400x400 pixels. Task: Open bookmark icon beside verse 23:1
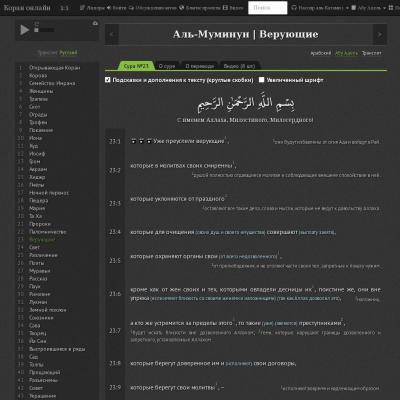133,141
